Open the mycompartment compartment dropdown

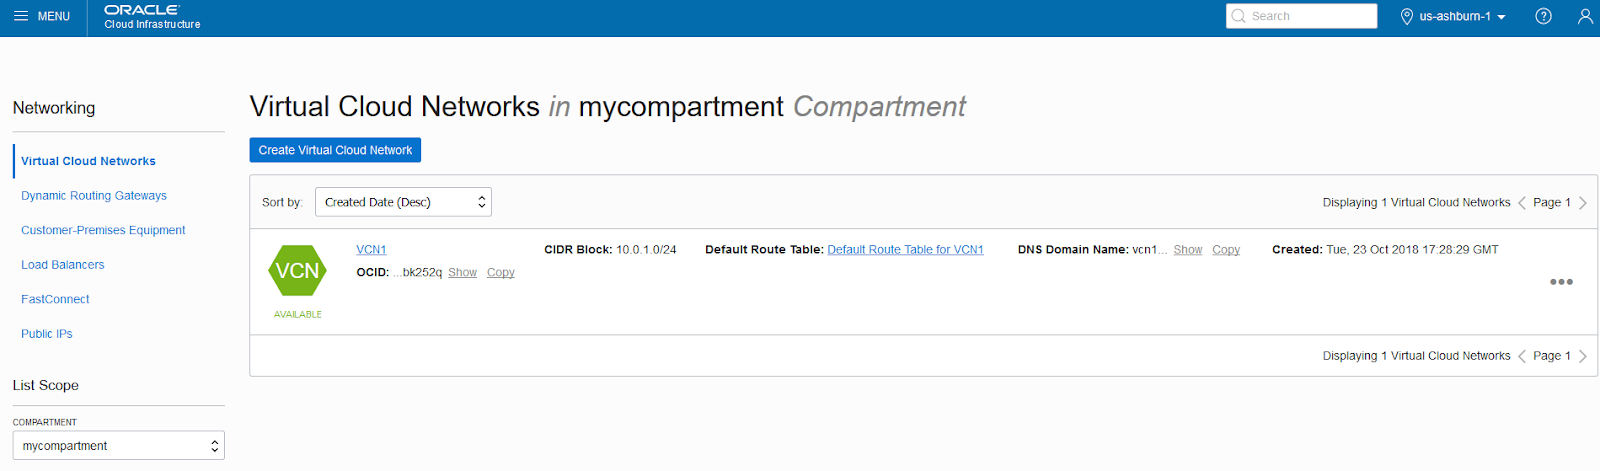click(x=118, y=446)
